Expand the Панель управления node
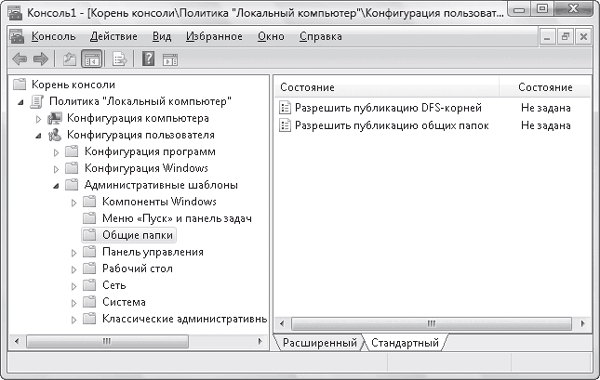Viewport: 600px width, 380px height. tap(74, 253)
